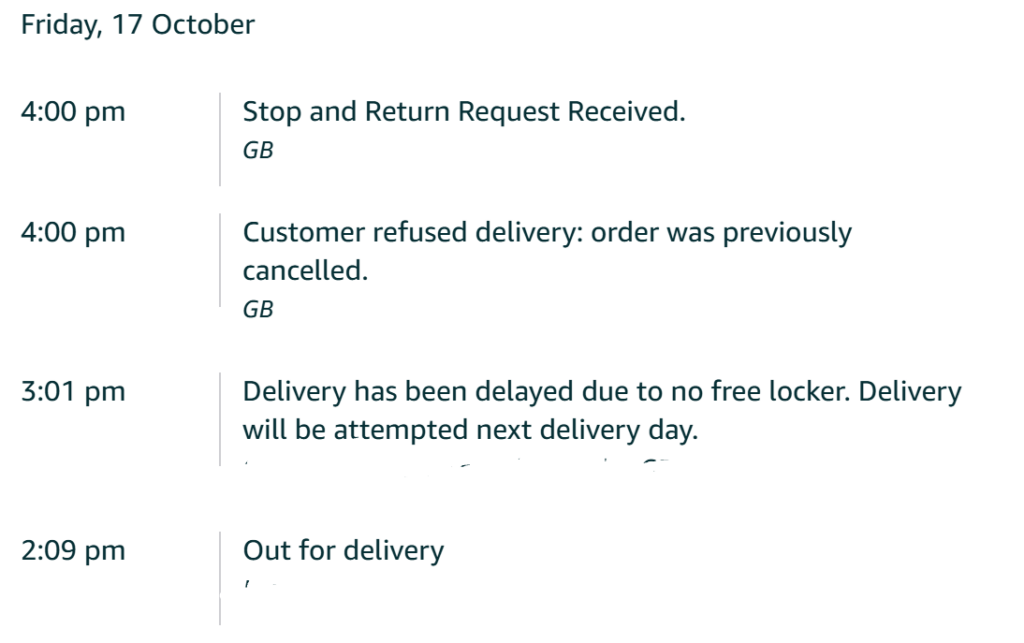Click the word "cancelled." in refused entry
Screen dimensions: 1024x643
(x=305, y=271)
